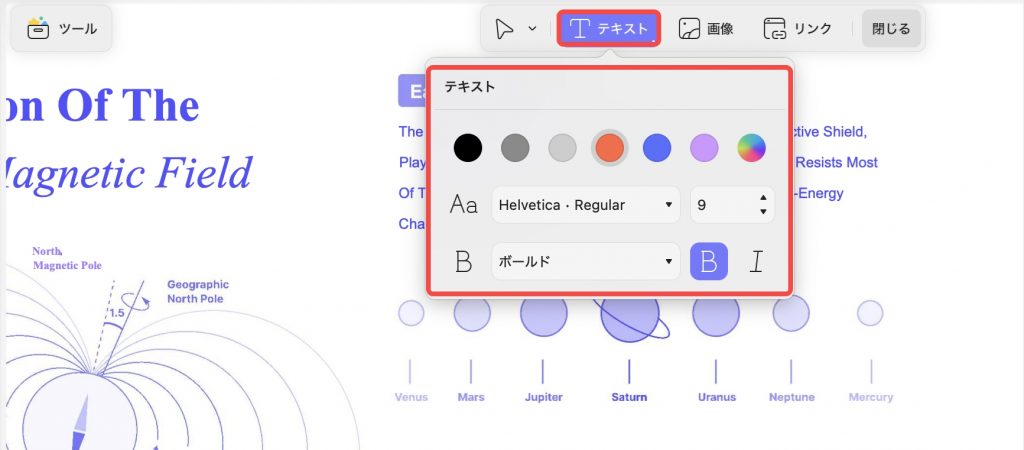Screen dimensions: 1024x450
Task: Toggle the italic I button
Action: tap(756, 261)
